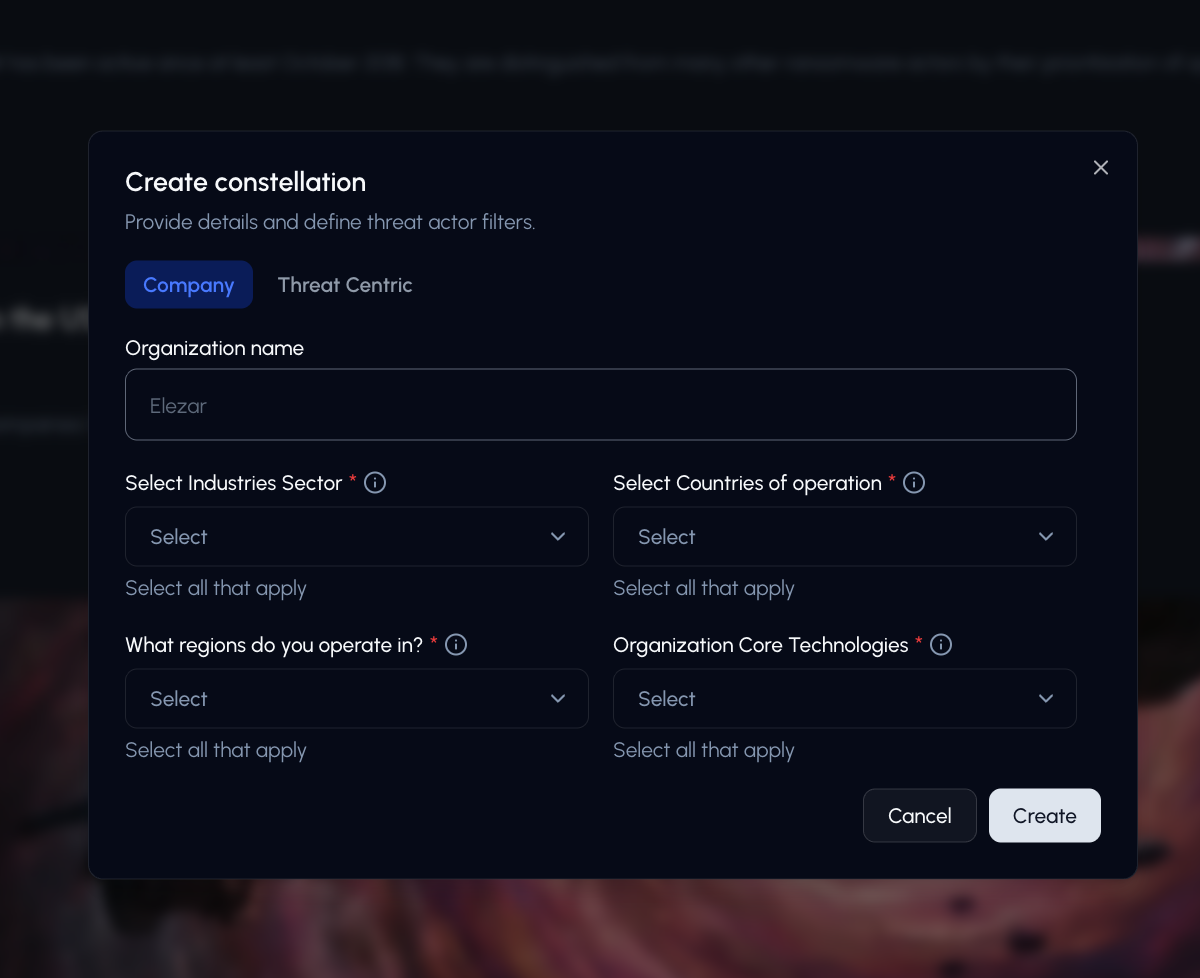Click "Select all that apply" under Countries of operation
1200x978 pixels.
704,588
